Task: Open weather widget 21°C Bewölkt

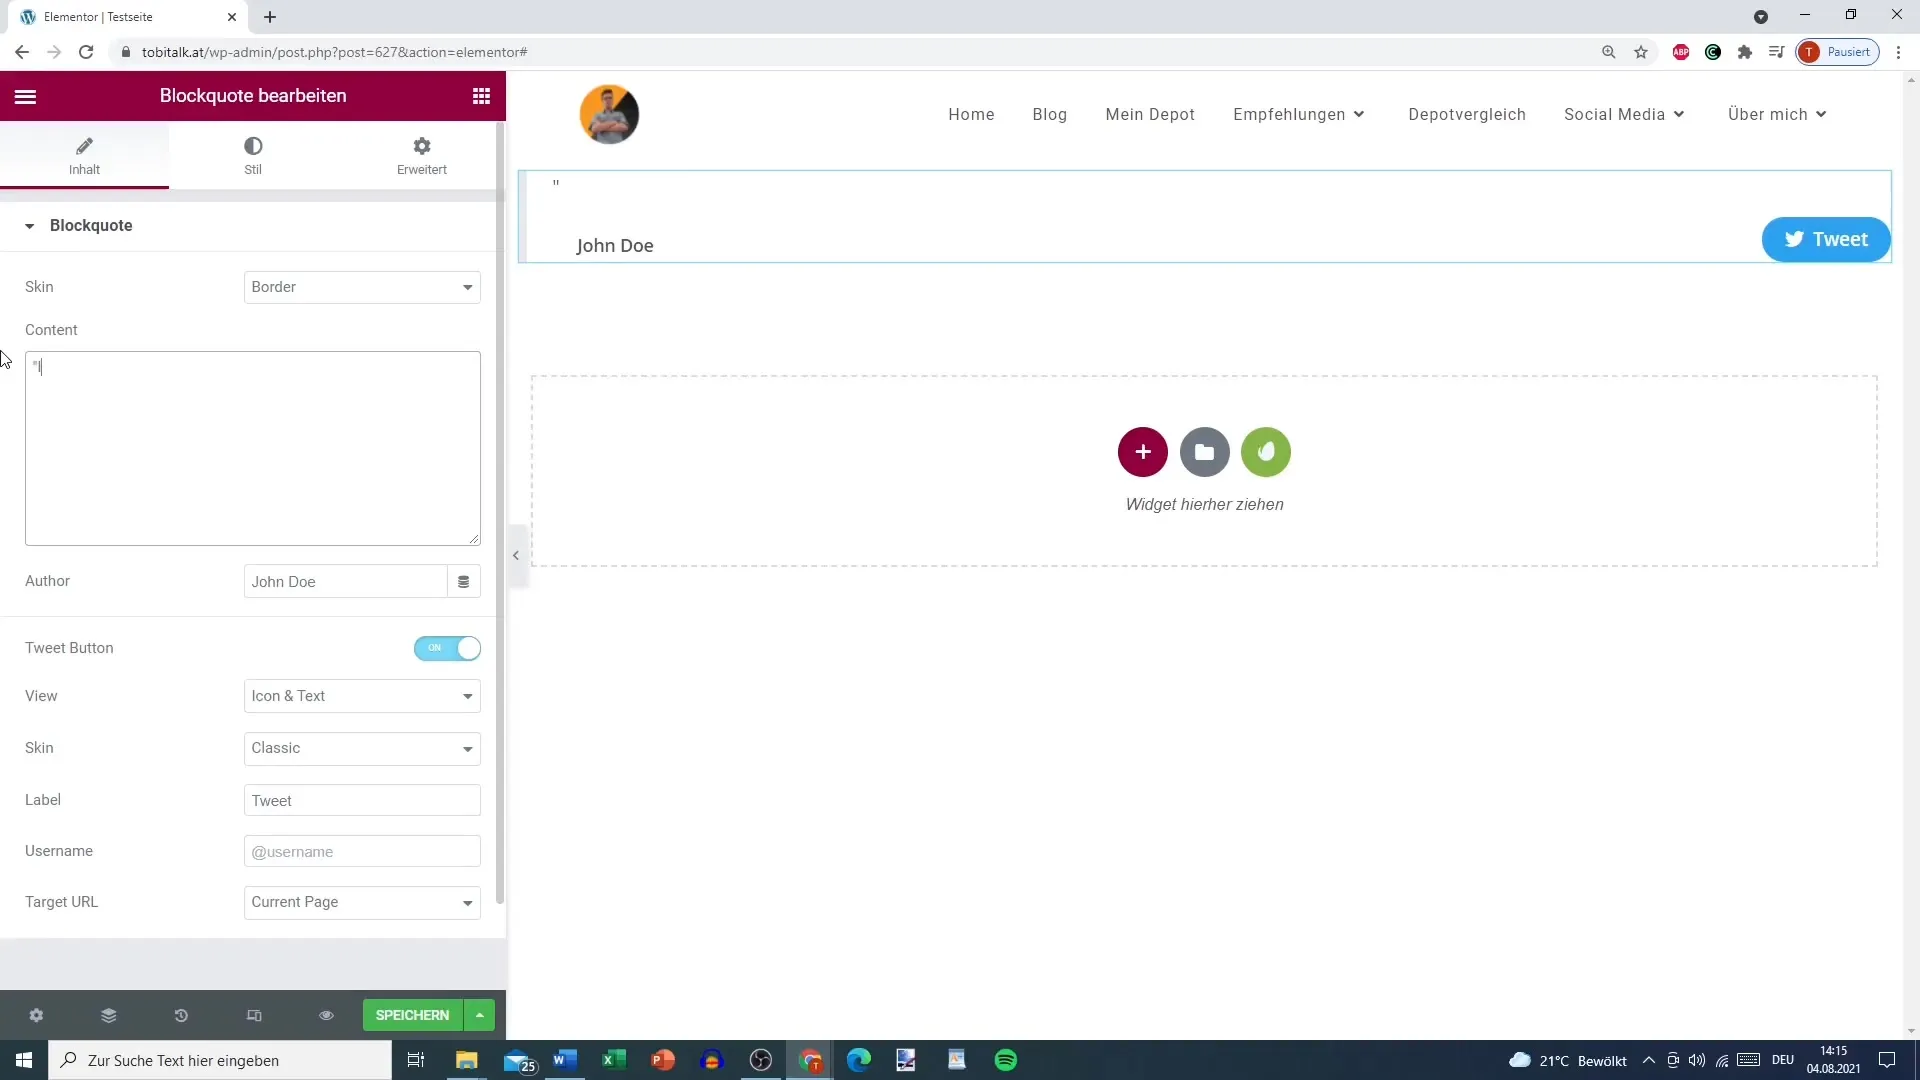Action: tap(1568, 1061)
